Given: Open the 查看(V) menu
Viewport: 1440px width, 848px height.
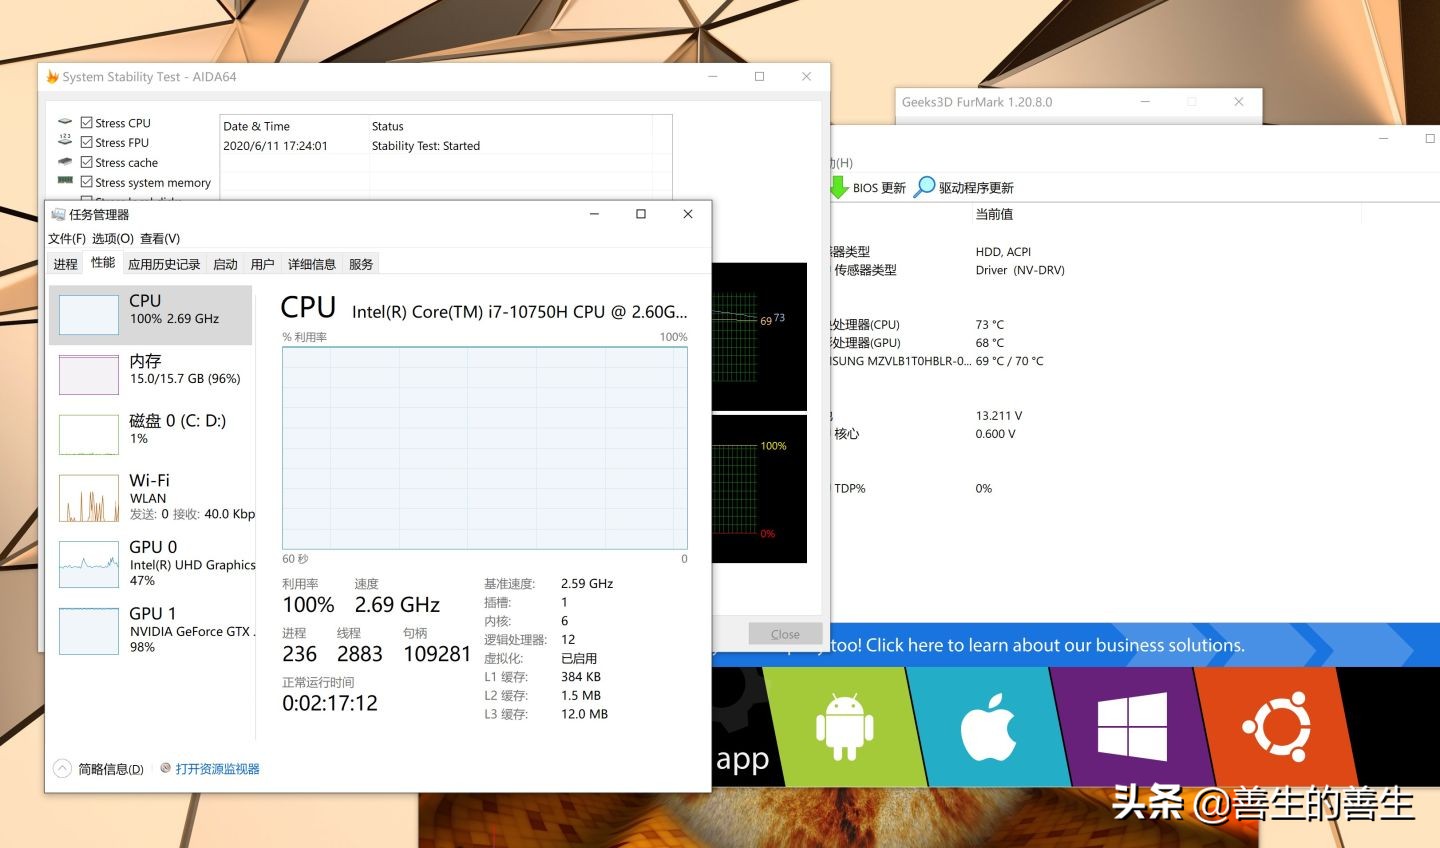Looking at the screenshot, I should (x=160, y=238).
